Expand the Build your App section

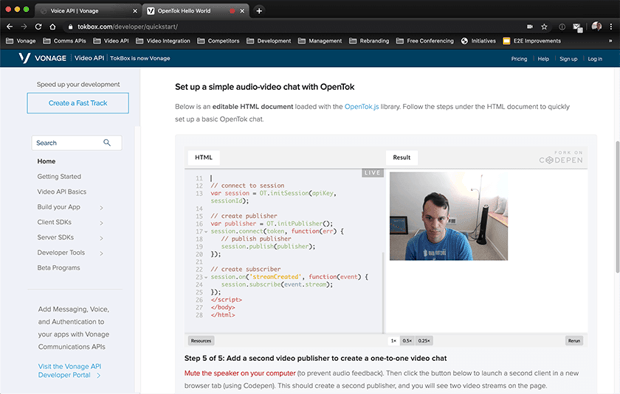(x=101, y=207)
